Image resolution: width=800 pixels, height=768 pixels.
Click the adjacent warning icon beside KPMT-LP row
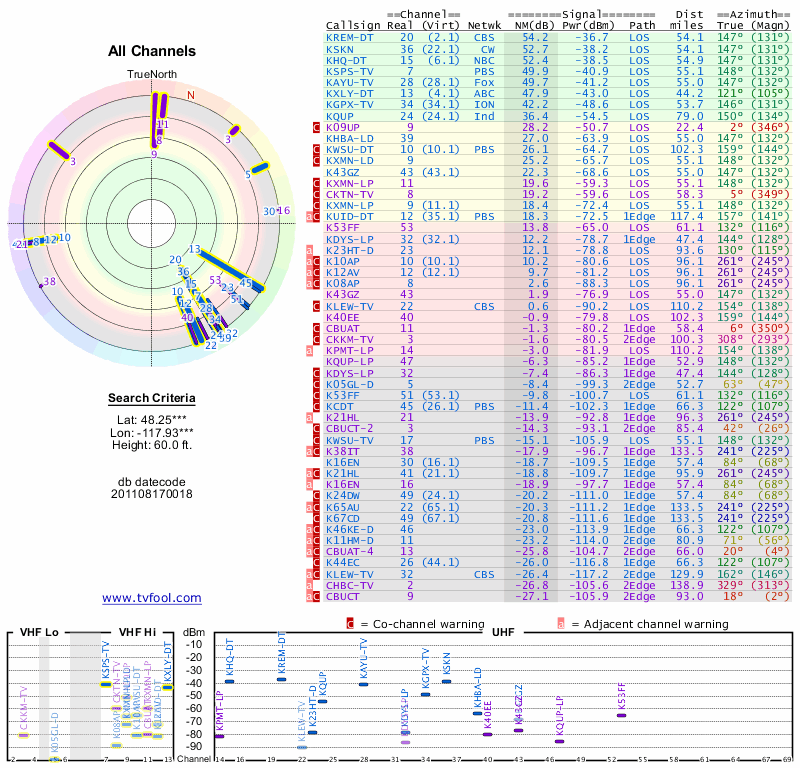[309, 351]
